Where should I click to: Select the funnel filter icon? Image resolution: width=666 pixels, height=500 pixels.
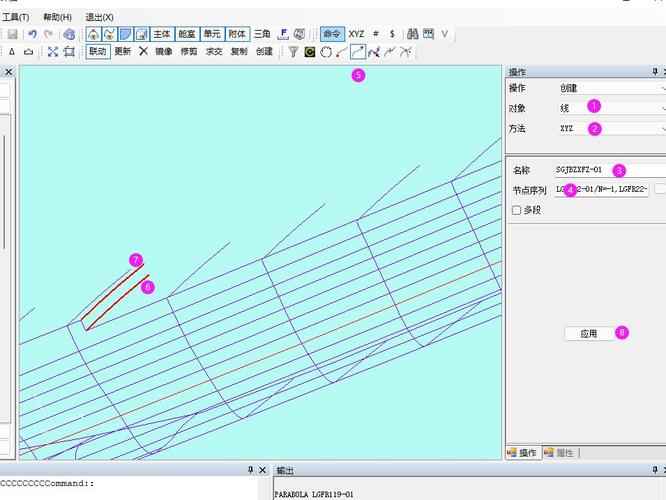293,51
